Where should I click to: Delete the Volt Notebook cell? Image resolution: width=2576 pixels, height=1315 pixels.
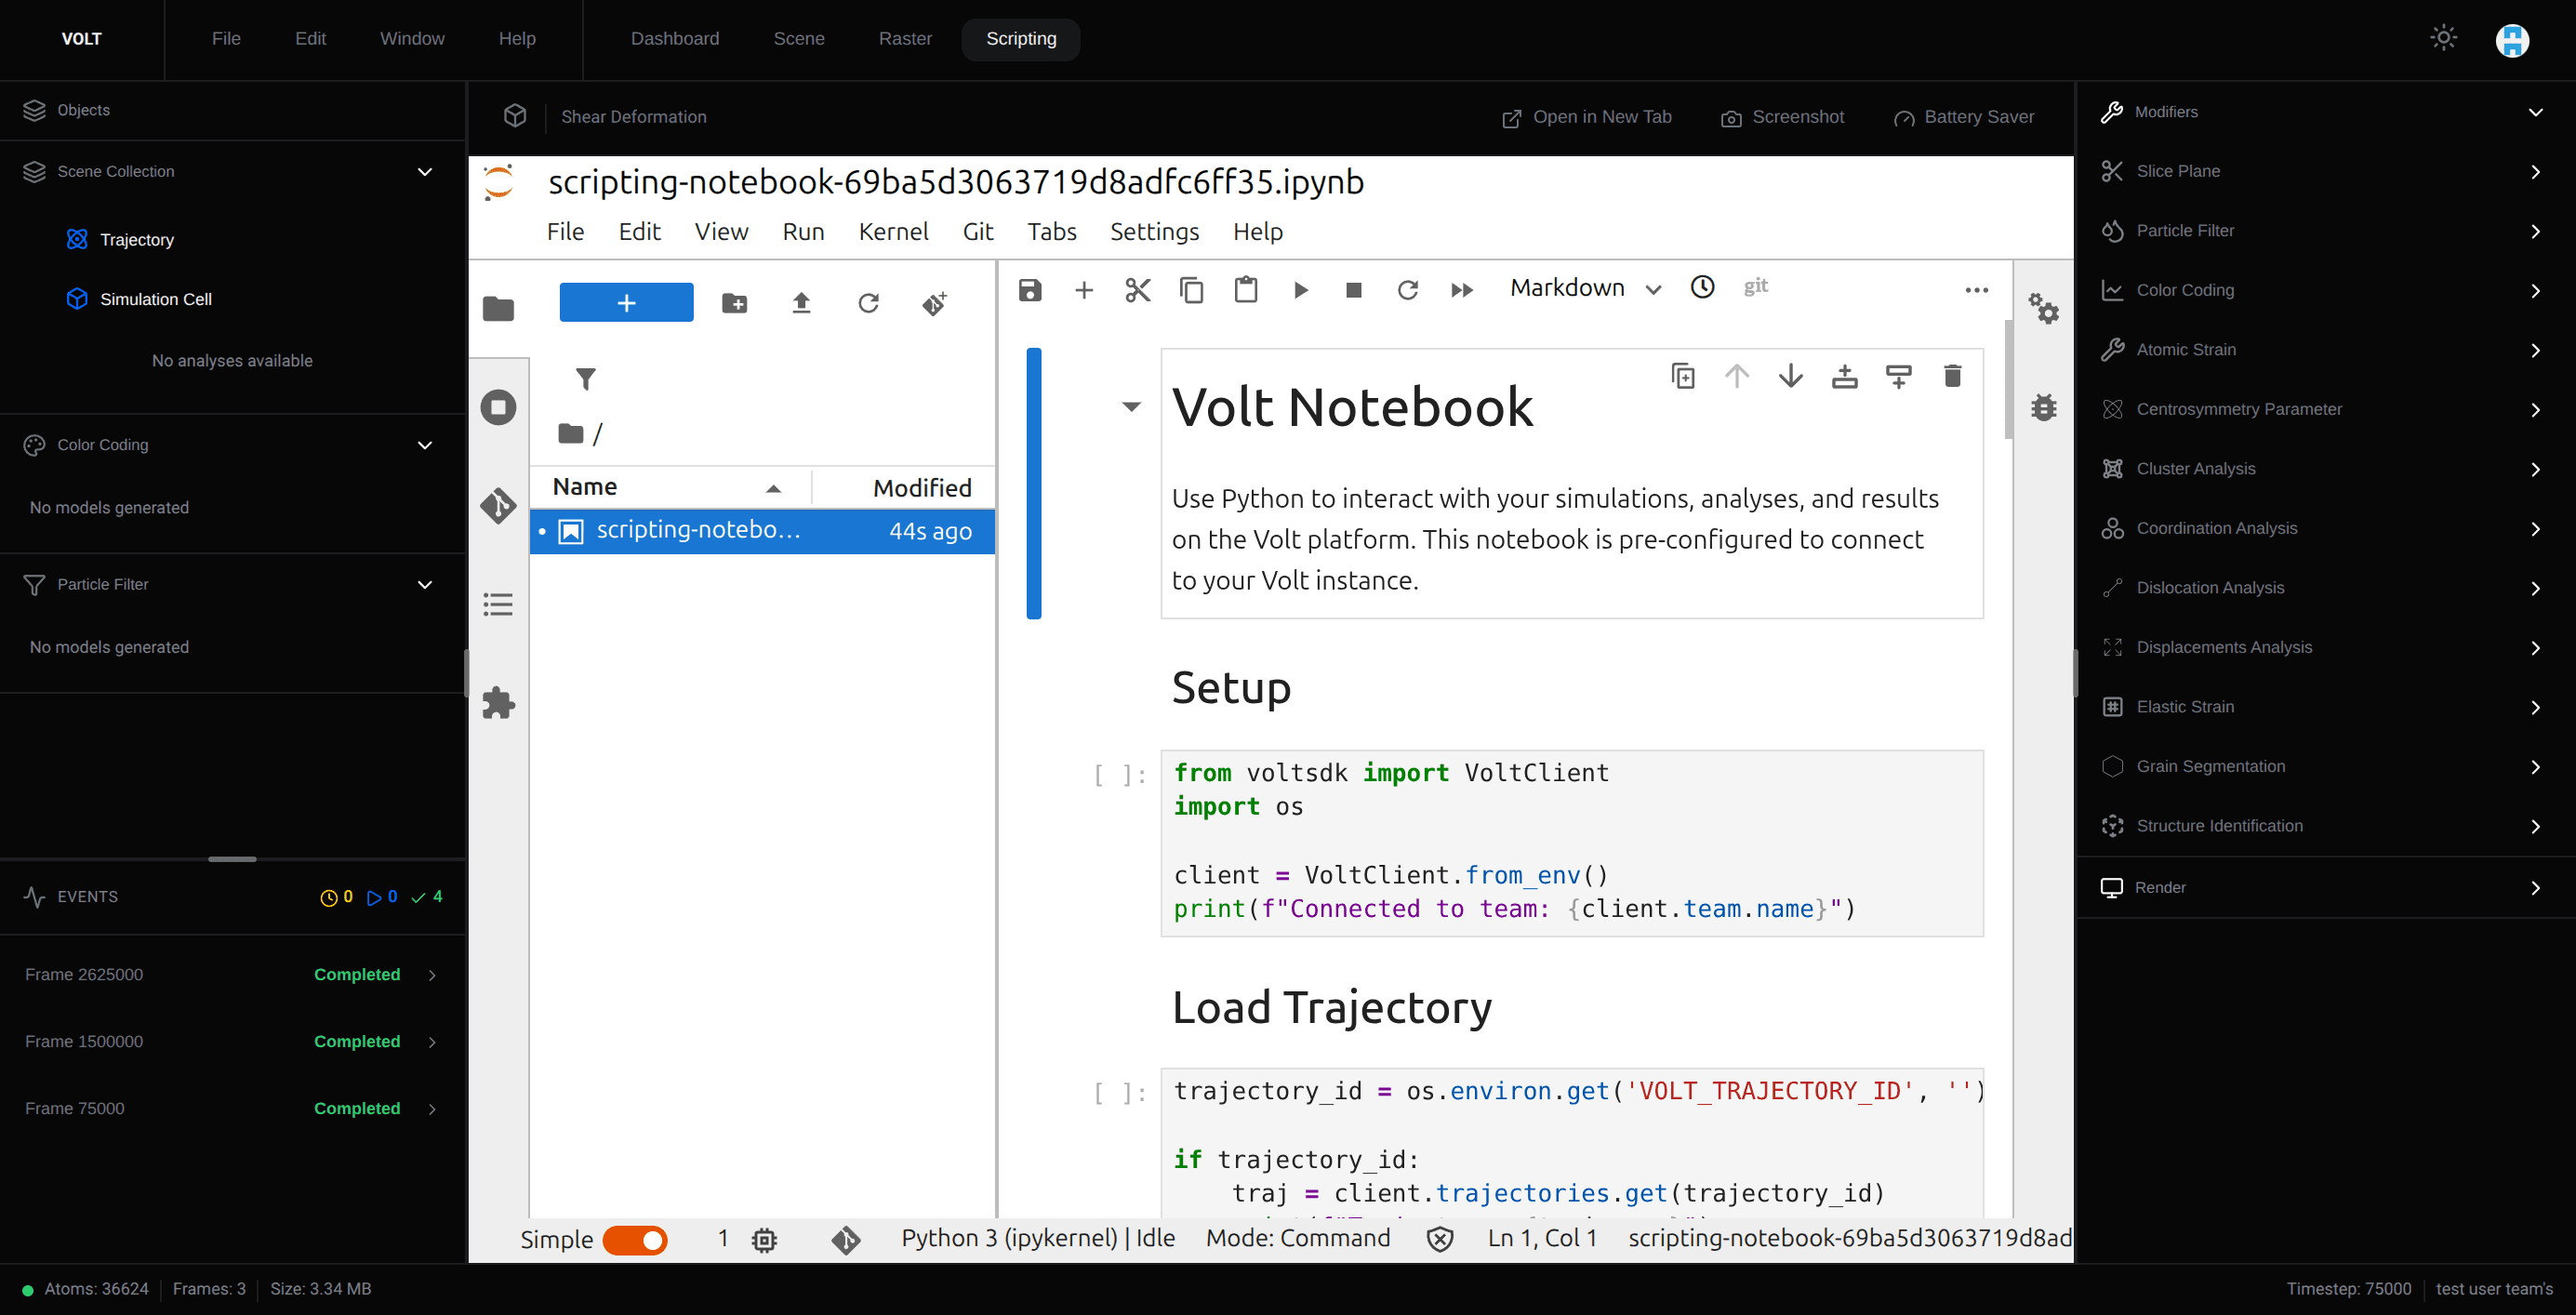coord(1952,376)
